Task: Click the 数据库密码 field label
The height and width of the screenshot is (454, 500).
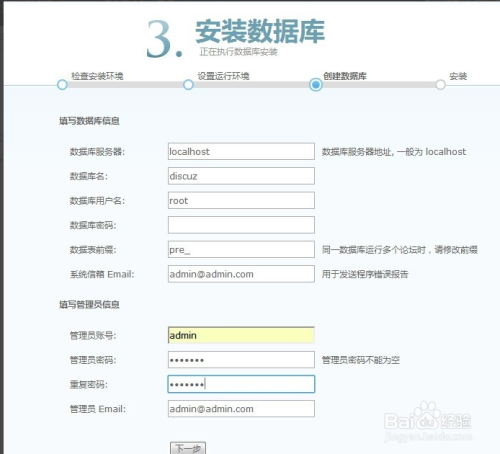Action: (93, 225)
